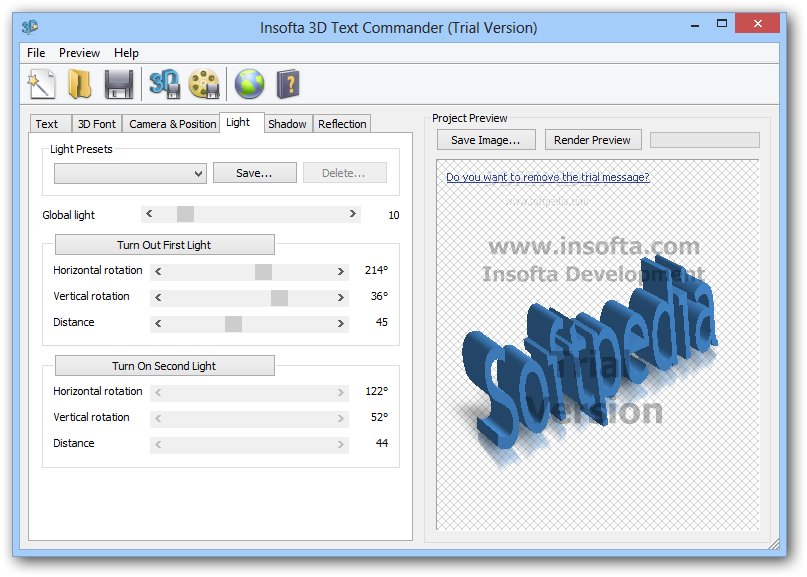This screenshot has width=807, height=577.
Task: Click the Save... preset button
Action: pyautogui.click(x=255, y=173)
